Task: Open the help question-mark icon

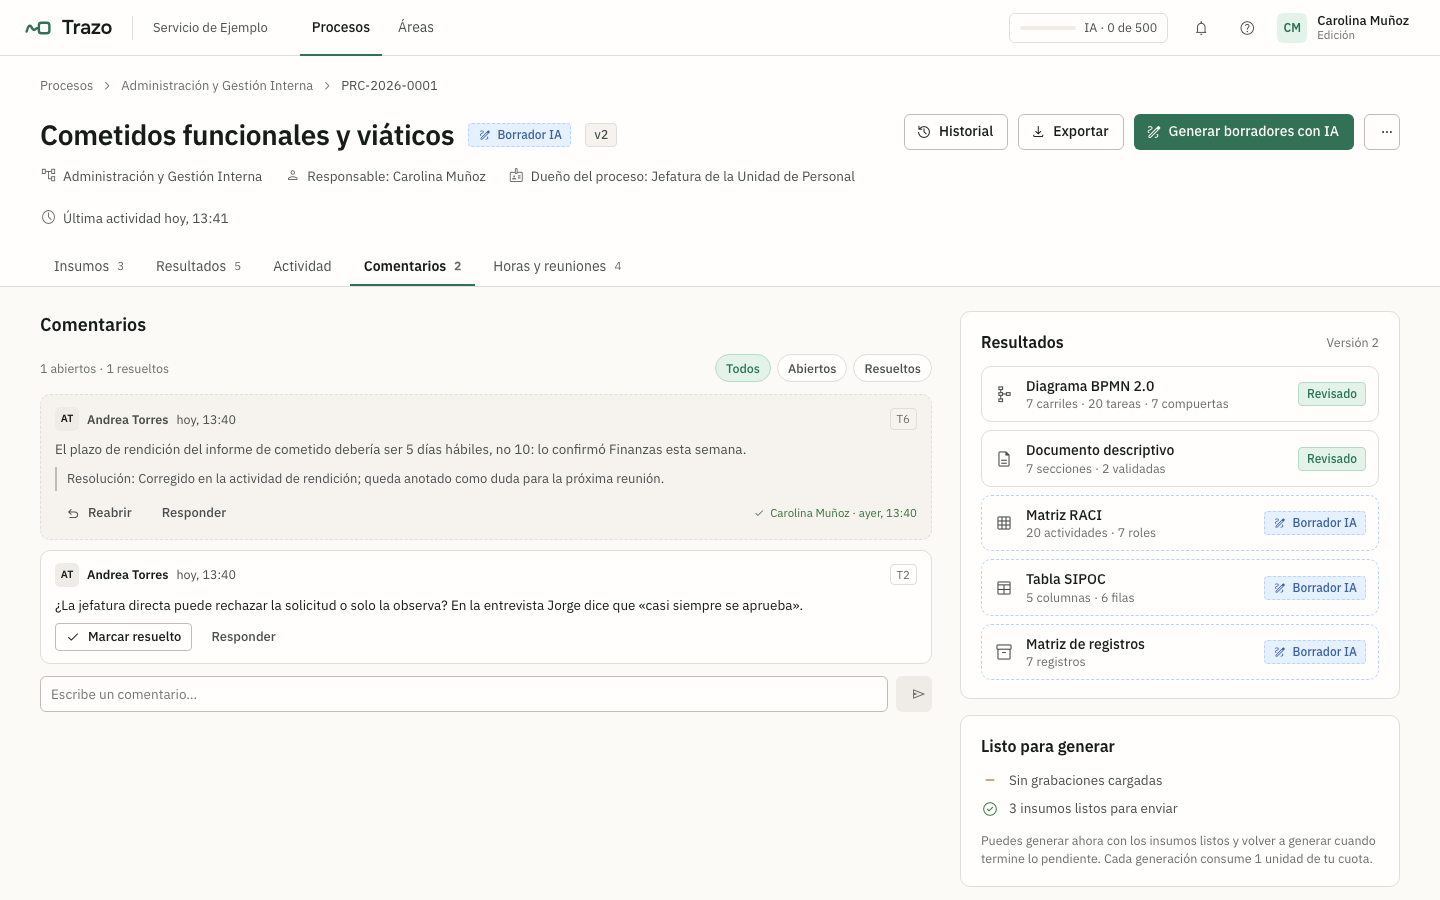Action: point(1247,28)
